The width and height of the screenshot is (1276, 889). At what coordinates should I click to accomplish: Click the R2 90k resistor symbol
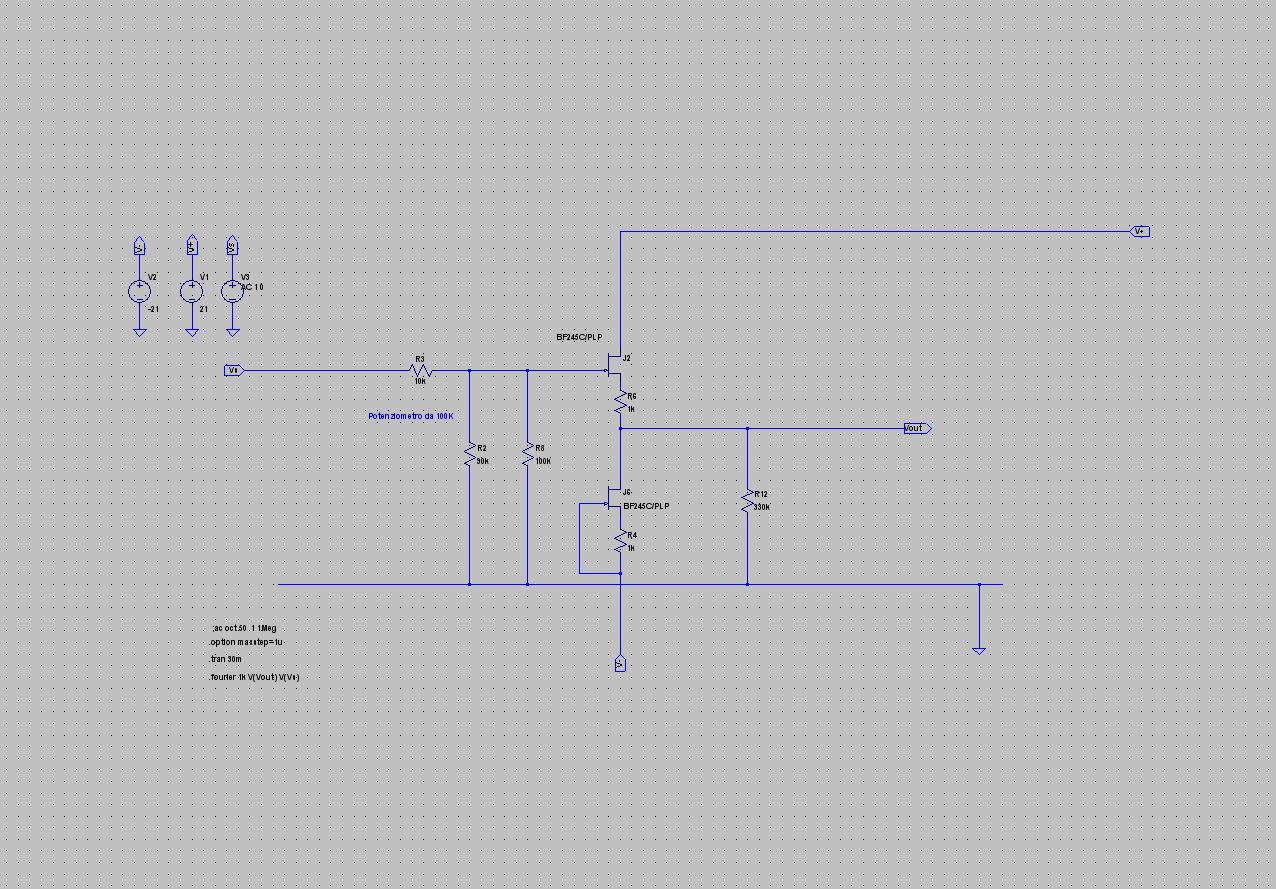pyautogui.click(x=469, y=455)
